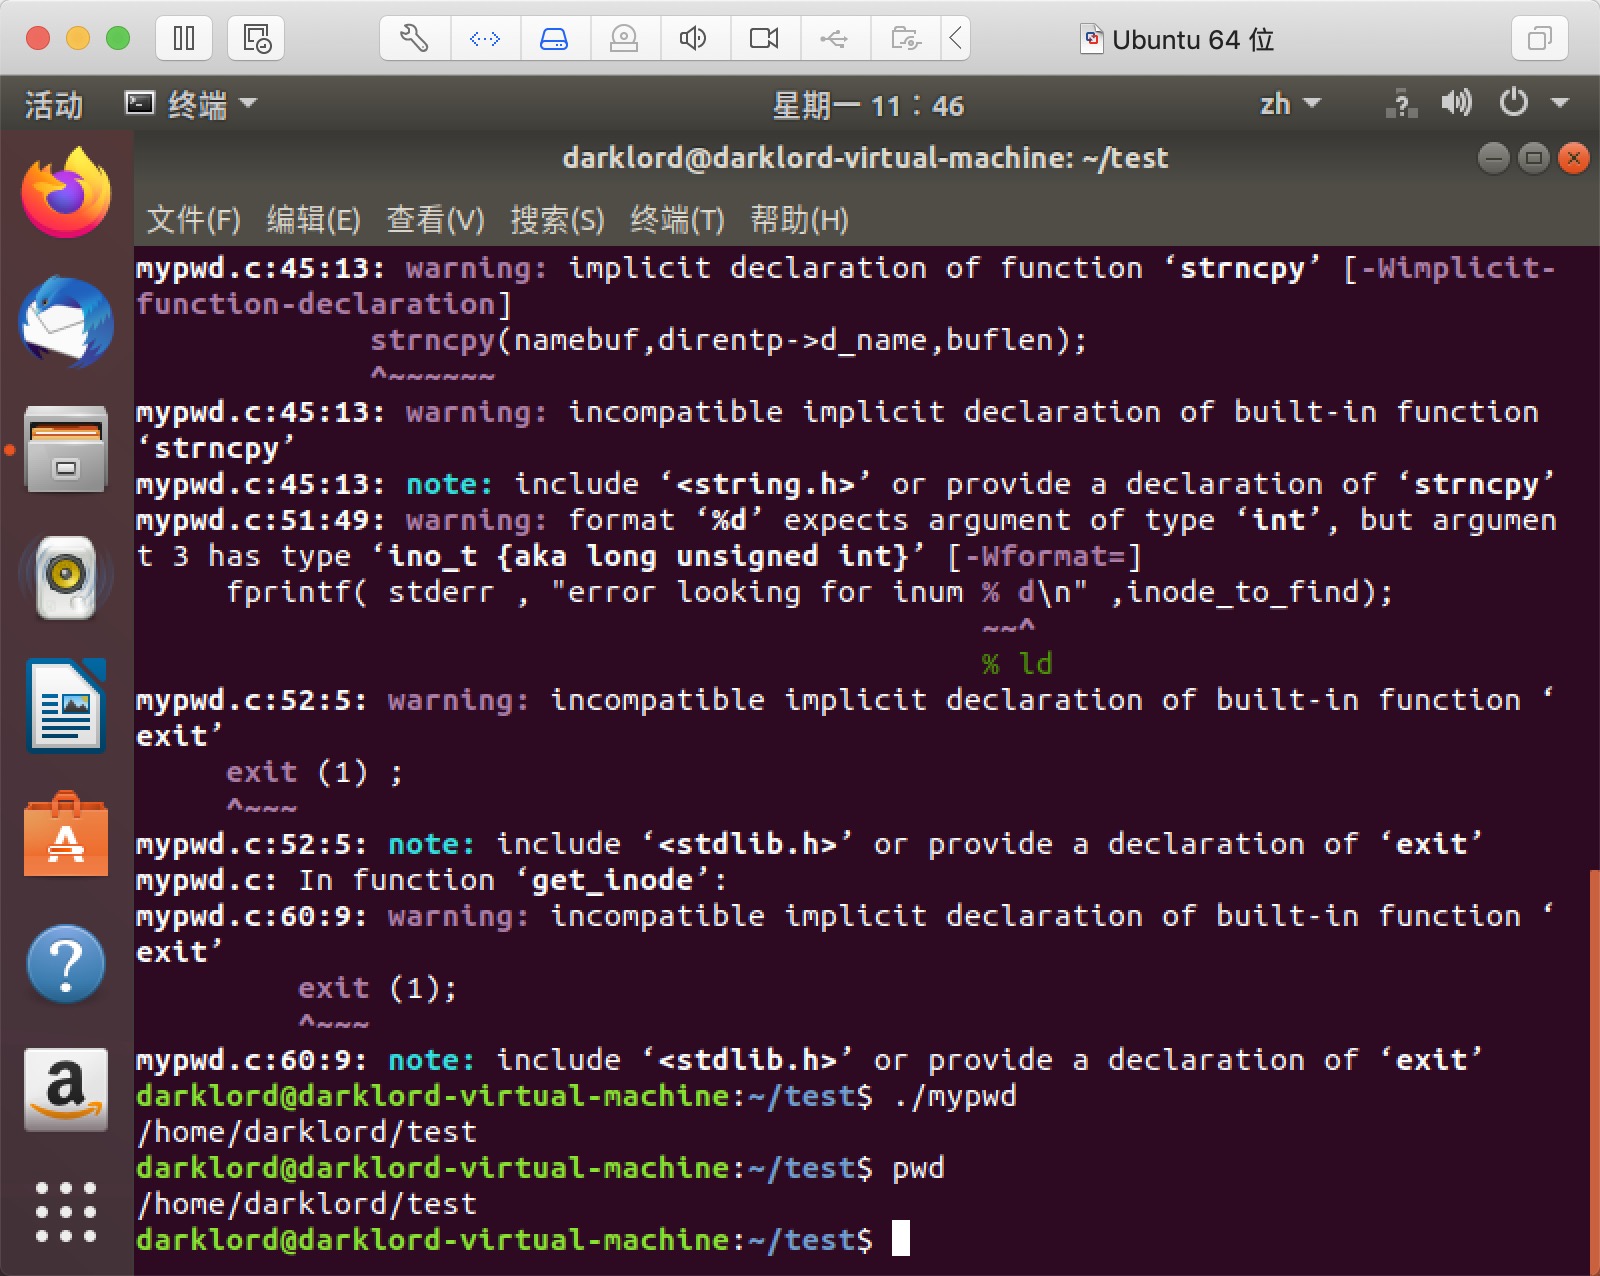The image size is (1600, 1276).
Task: Open the zh input language dropdown
Action: (x=1290, y=104)
